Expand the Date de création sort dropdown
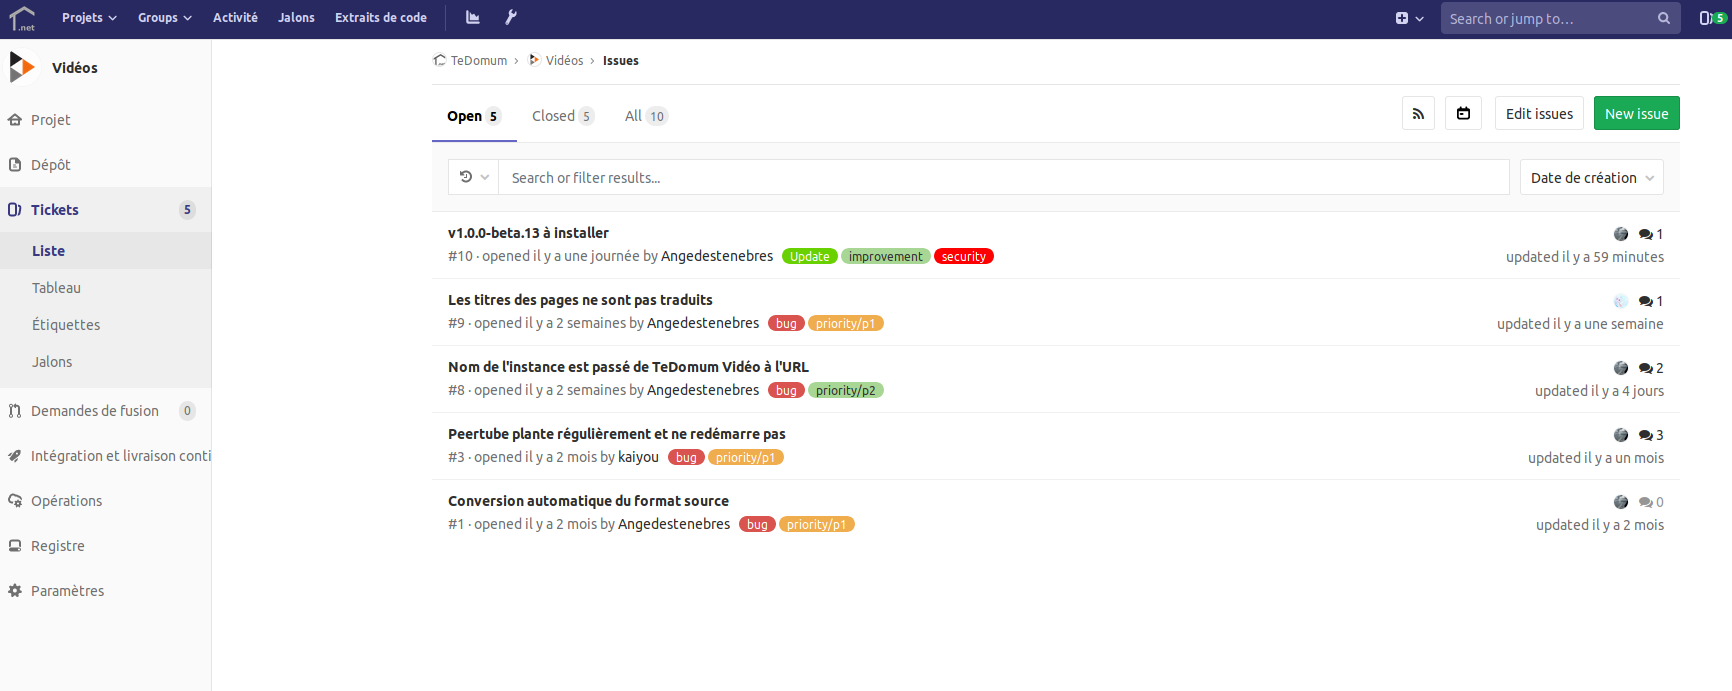Screen dimensions: 1732x691 tap(1591, 178)
